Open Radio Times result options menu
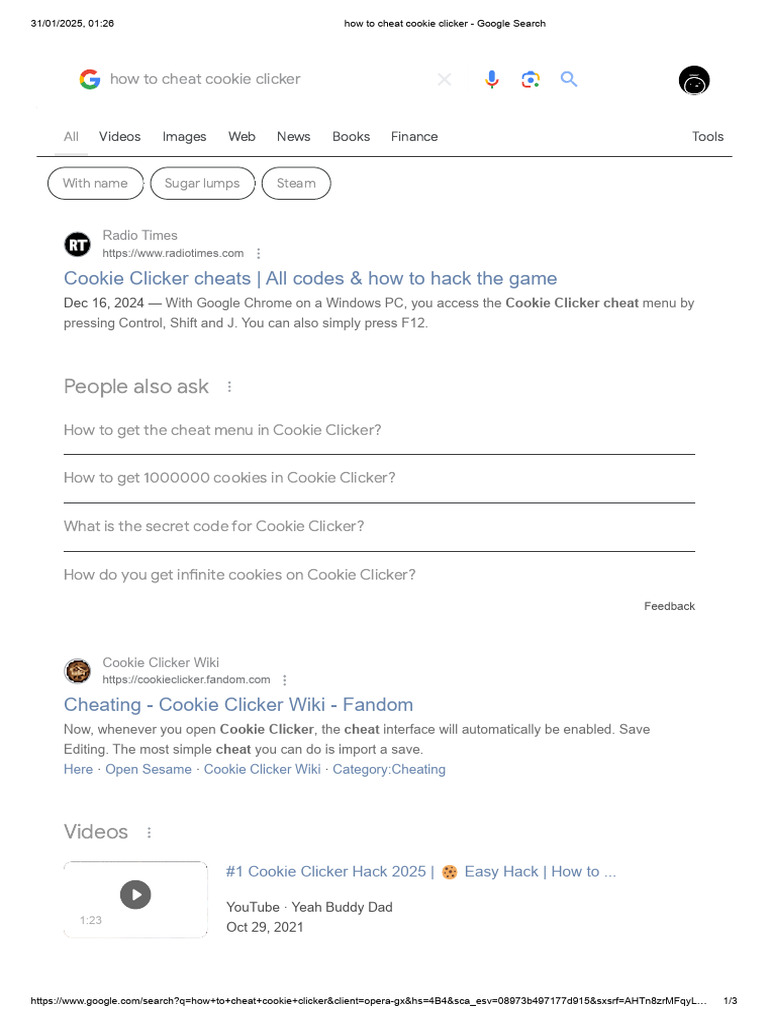768x1024 pixels. point(259,254)
